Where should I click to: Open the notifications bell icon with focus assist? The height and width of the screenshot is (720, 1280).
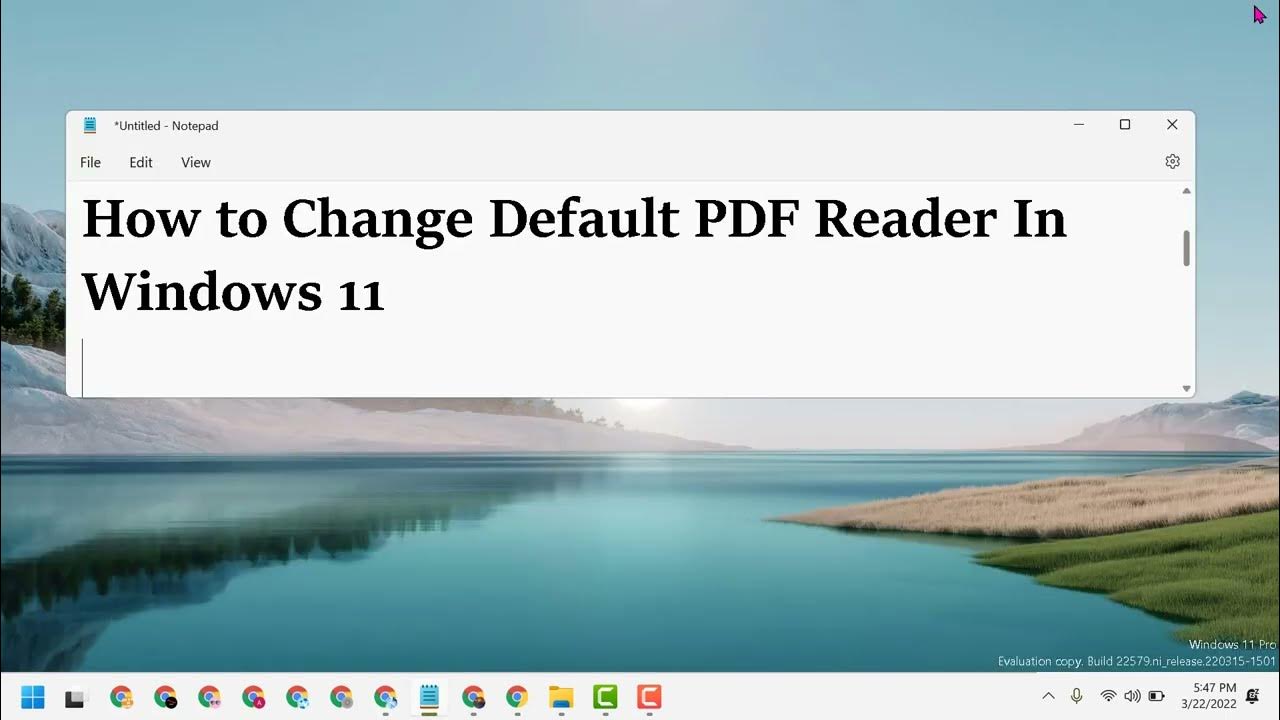(x=1253, y=696)
